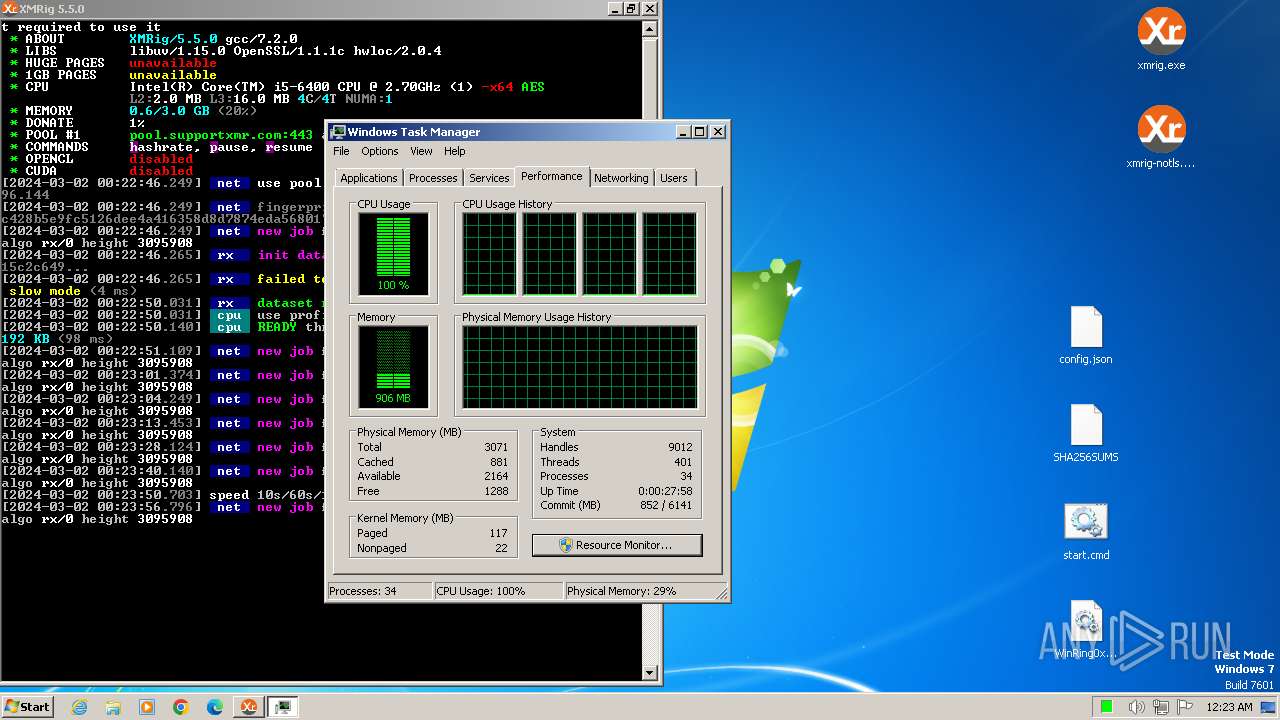Viewport: 1280px width, 720px height.
Task: Click the XMRig console vertical scrollbar track
Action: pyautogui.click(x=650, y=350)
